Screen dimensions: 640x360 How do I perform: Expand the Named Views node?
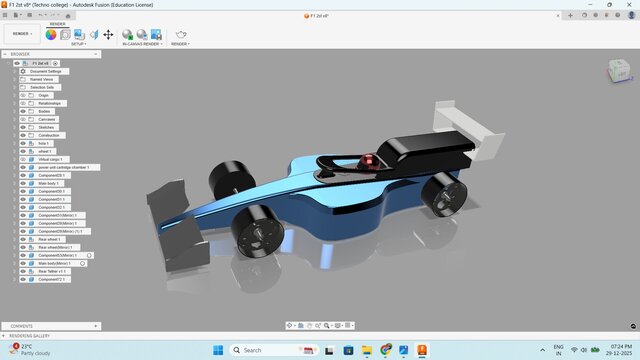[x=15, y=79]
